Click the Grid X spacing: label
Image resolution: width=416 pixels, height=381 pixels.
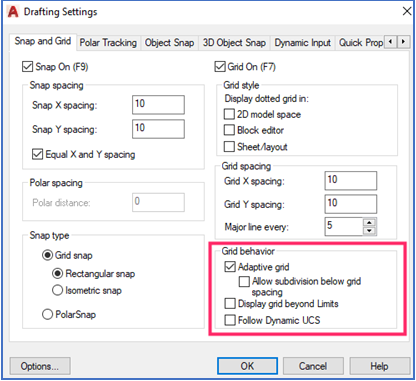[254, 181]
